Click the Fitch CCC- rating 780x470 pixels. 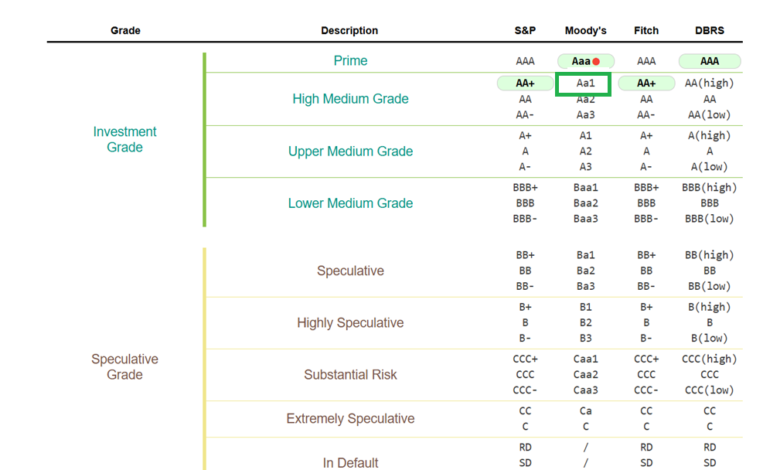point(646,390)
